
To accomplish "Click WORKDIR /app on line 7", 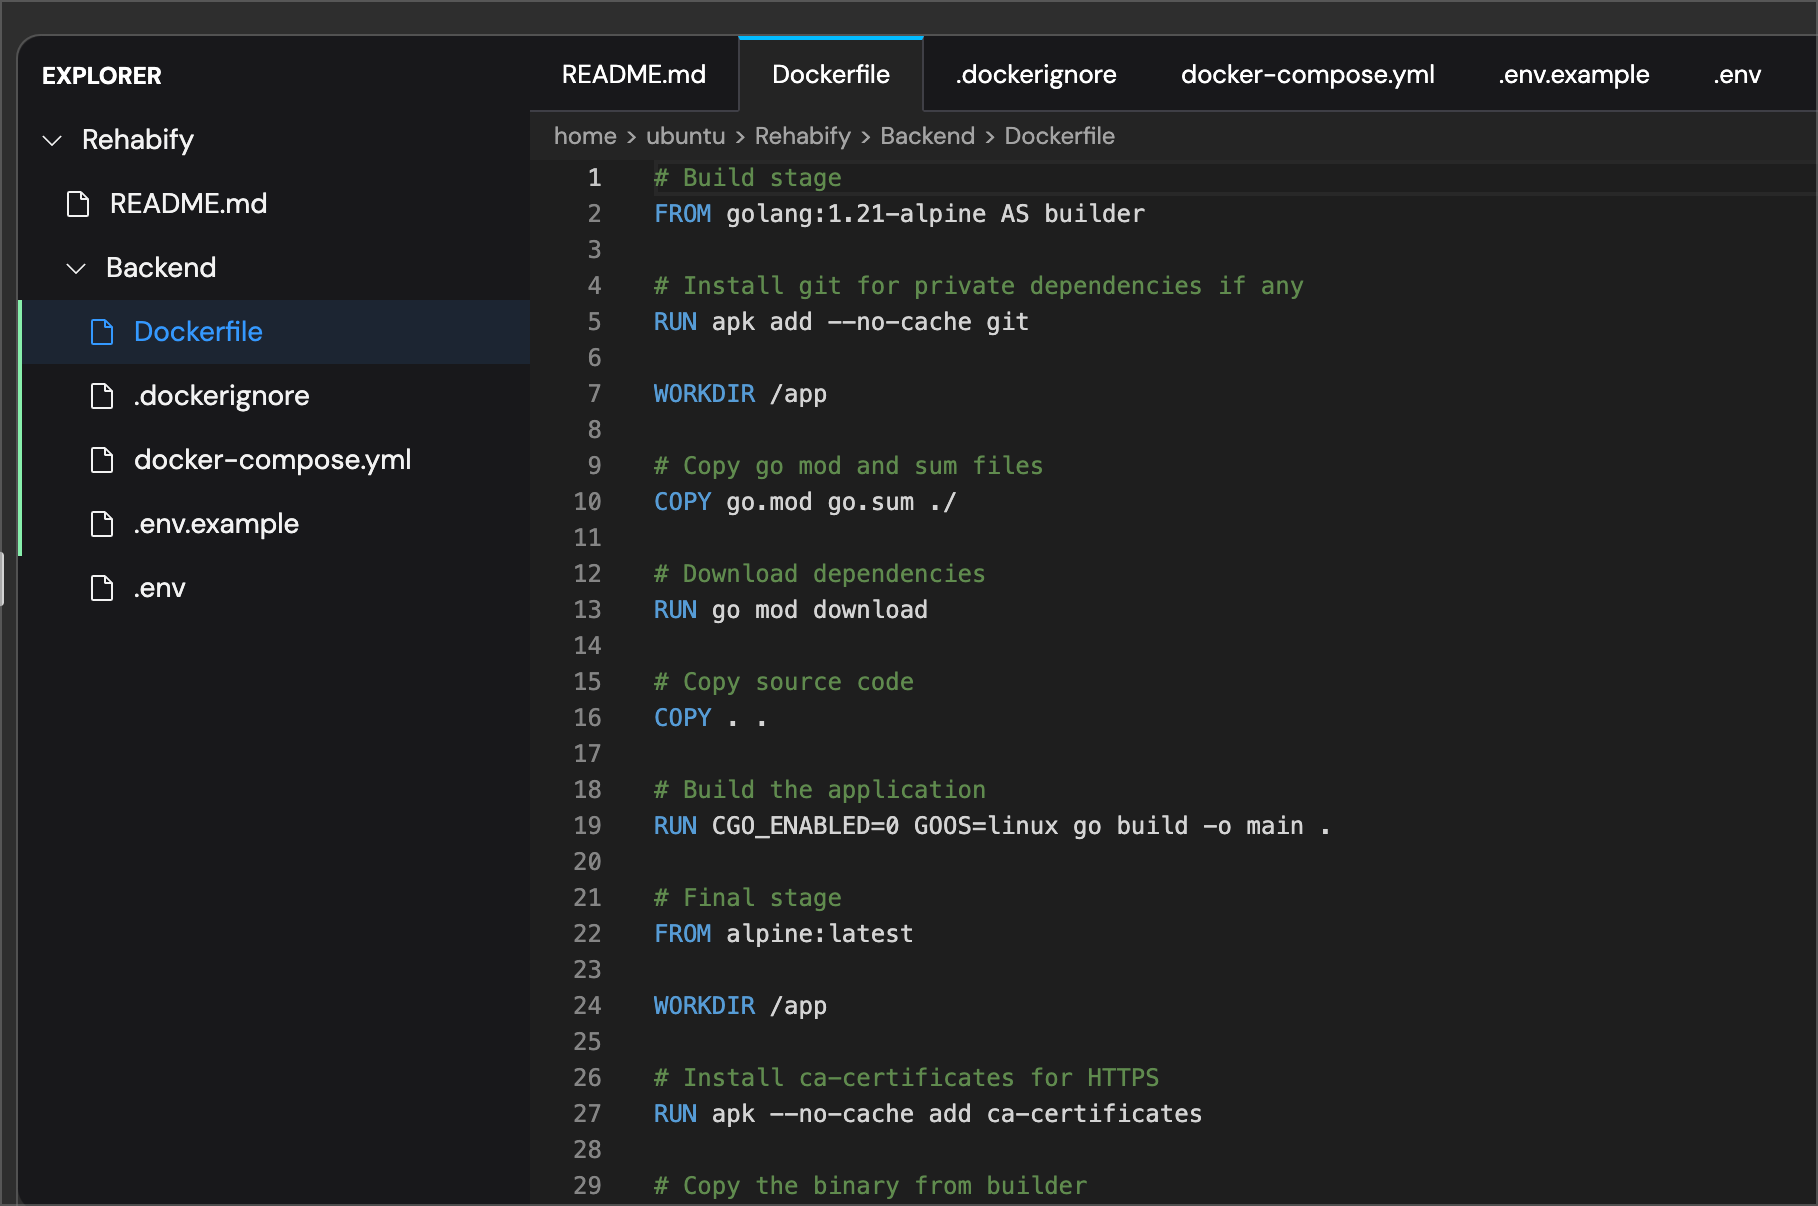I will click(x=740, y=394).
